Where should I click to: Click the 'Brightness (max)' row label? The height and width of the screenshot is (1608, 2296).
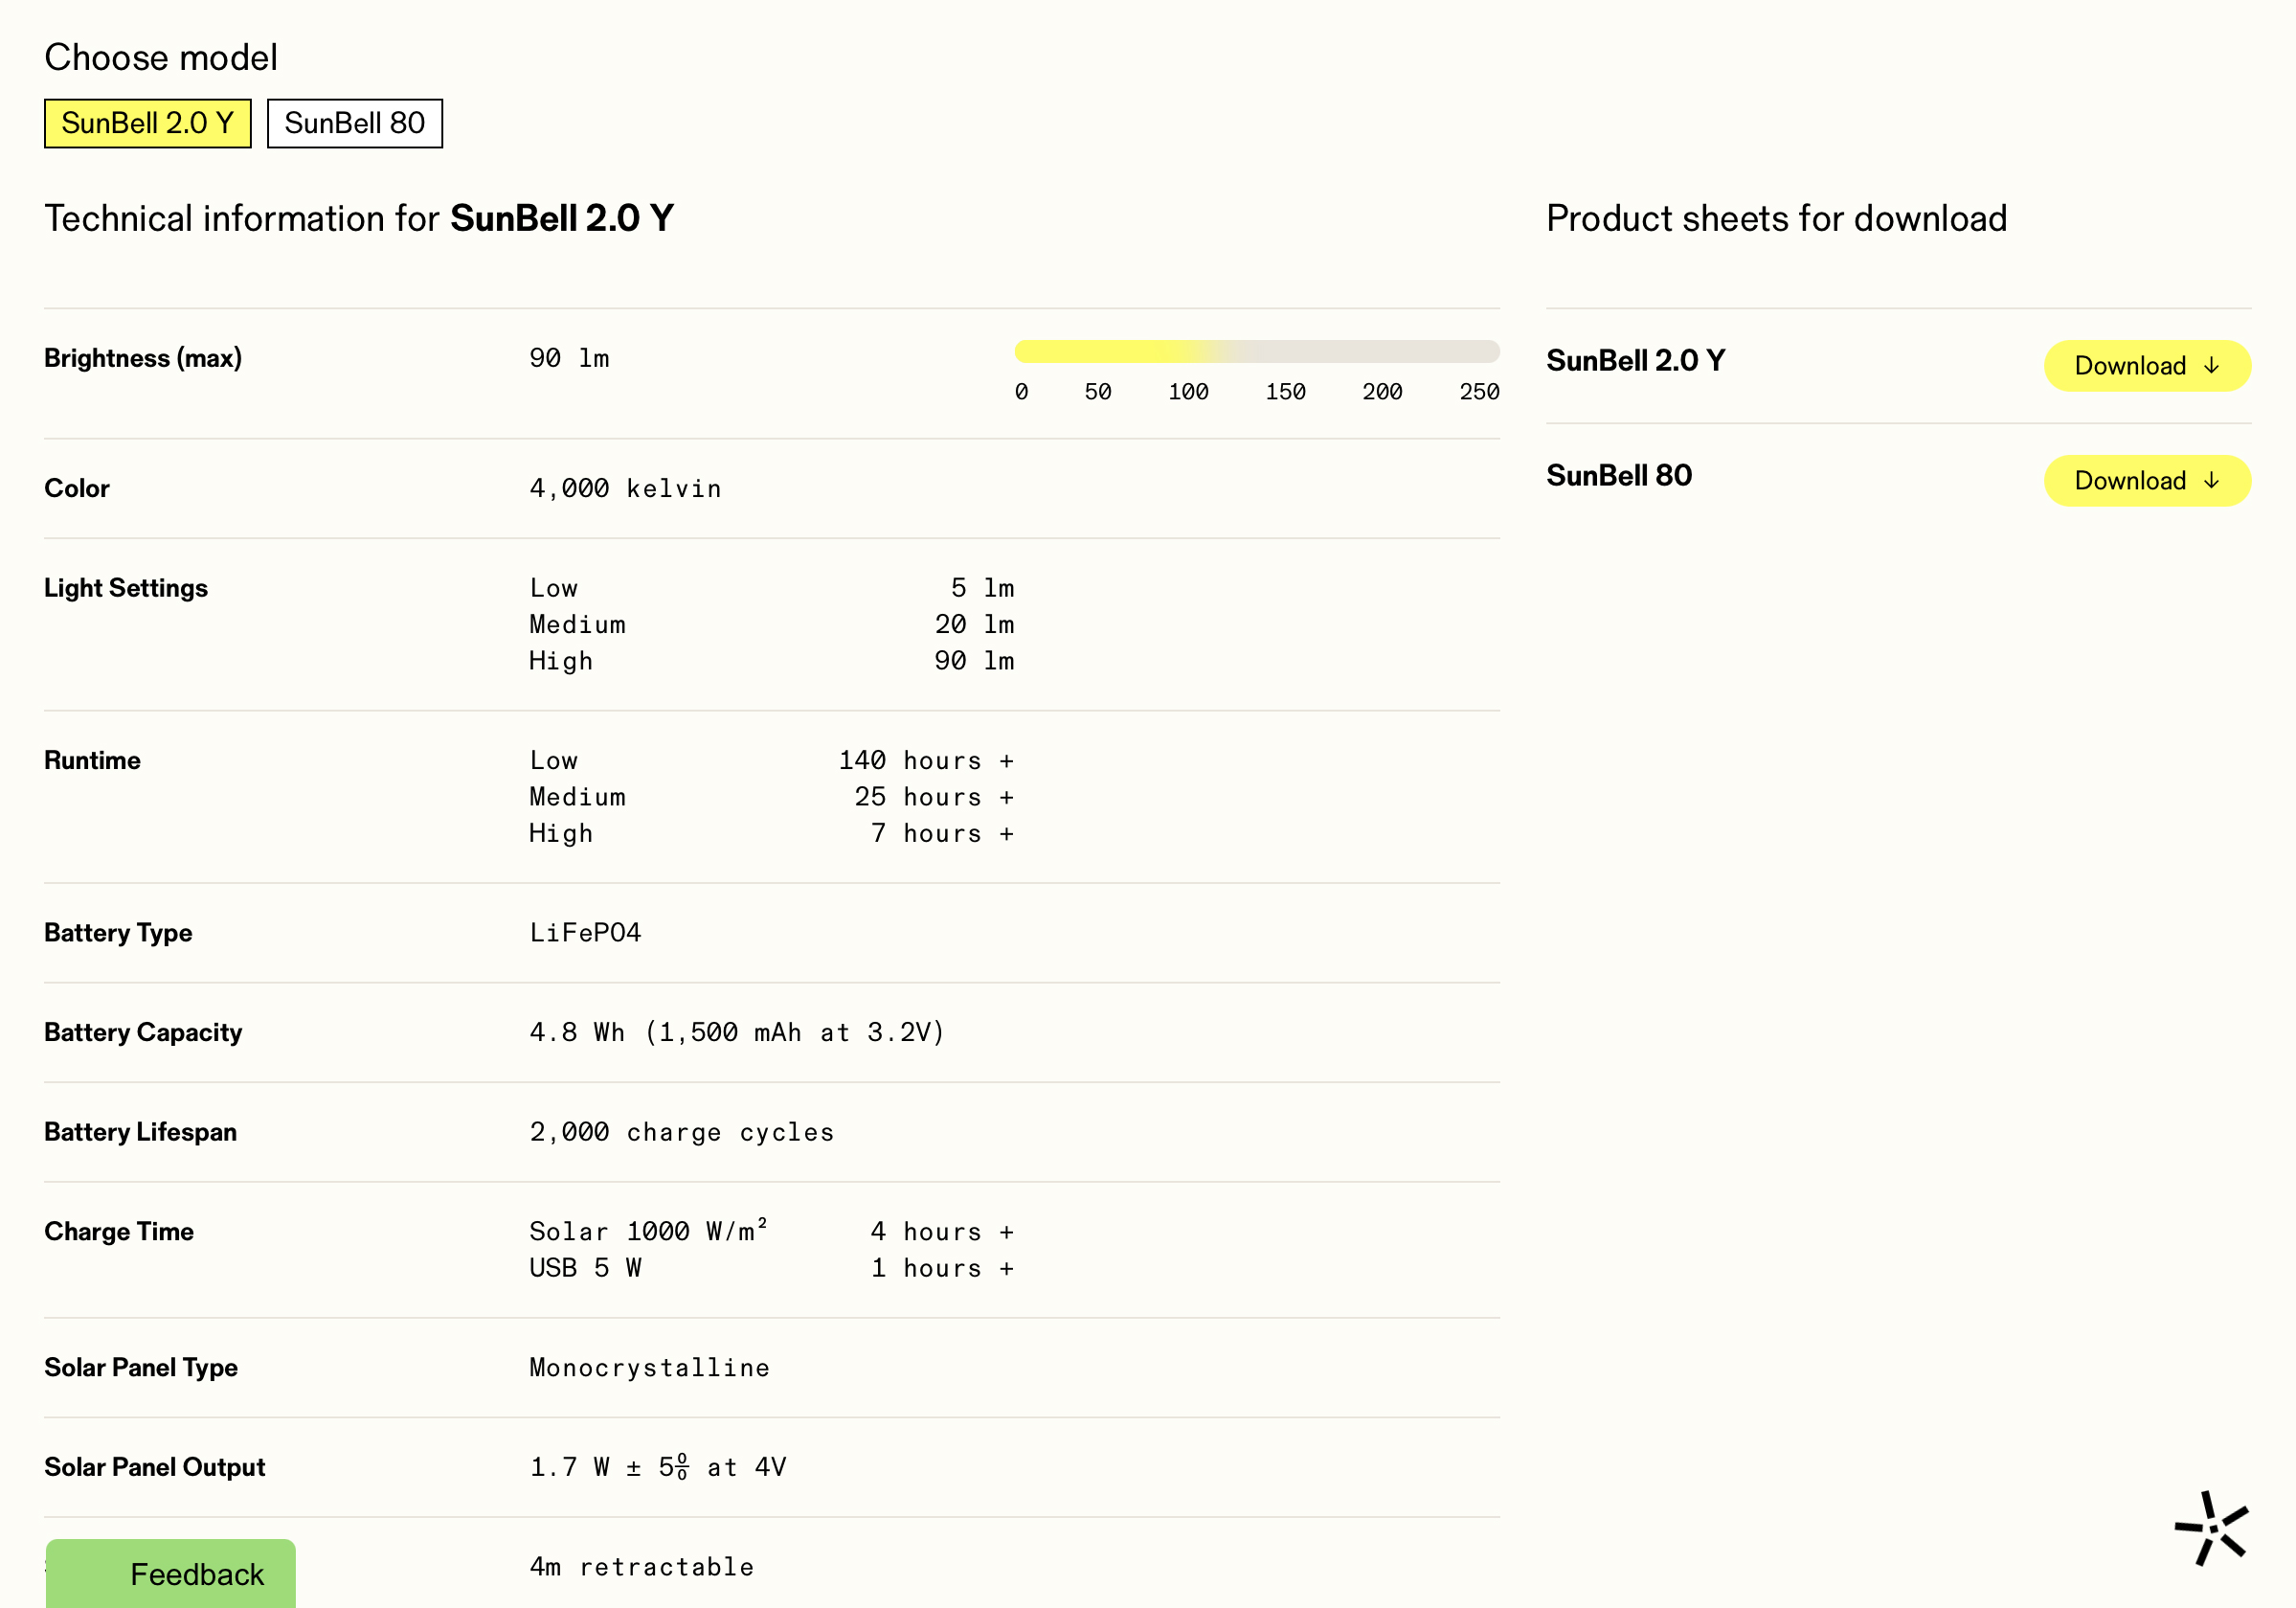click(x=143, y=358)
